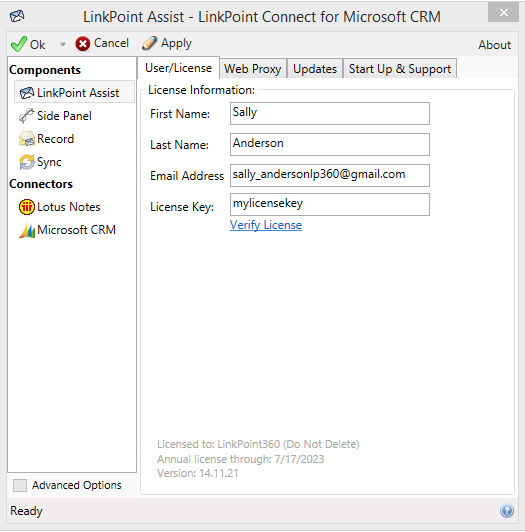Screen dimensions: 525x532
Task: Focus the First Name field containing Sally
Action: coord(330,113)
